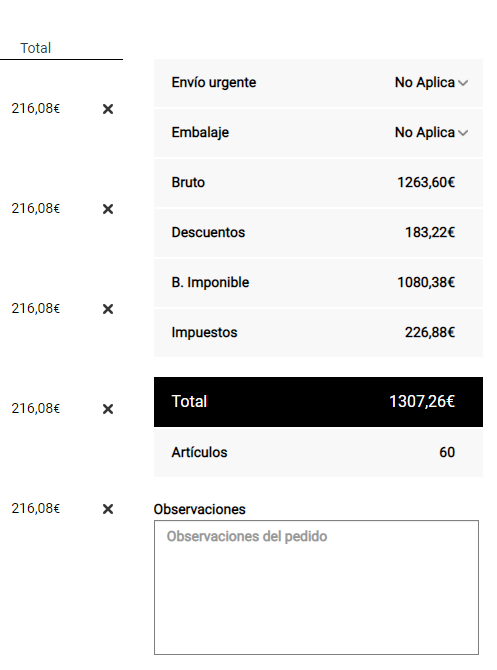
Task: Click the Bruto amount 1263,60€
Action: tap(426, 182)
